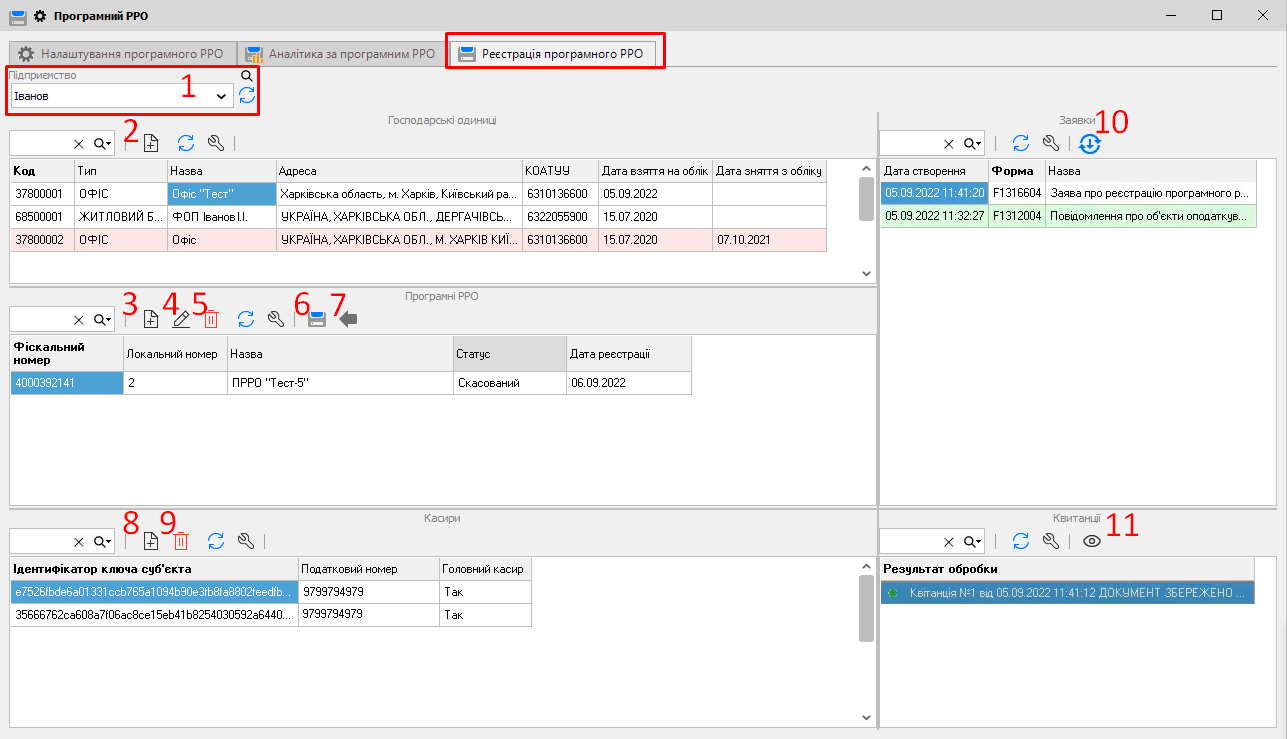This screenshot has height=739, width=1287.
Task: Add a new cashier in Касири panel
Action: point(151,541)
